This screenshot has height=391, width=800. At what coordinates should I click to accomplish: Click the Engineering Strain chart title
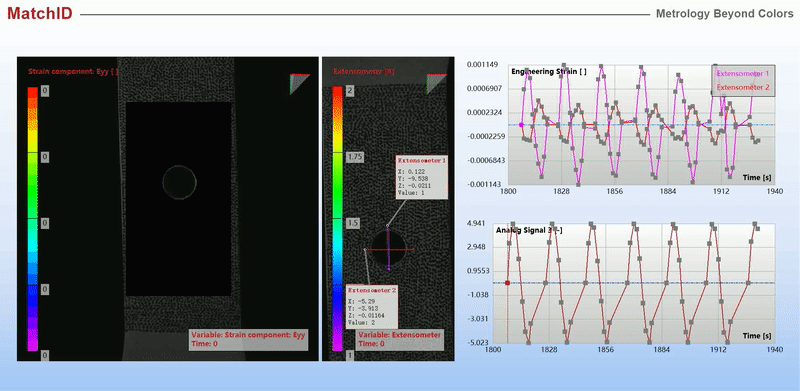click(x=549, y=72)
